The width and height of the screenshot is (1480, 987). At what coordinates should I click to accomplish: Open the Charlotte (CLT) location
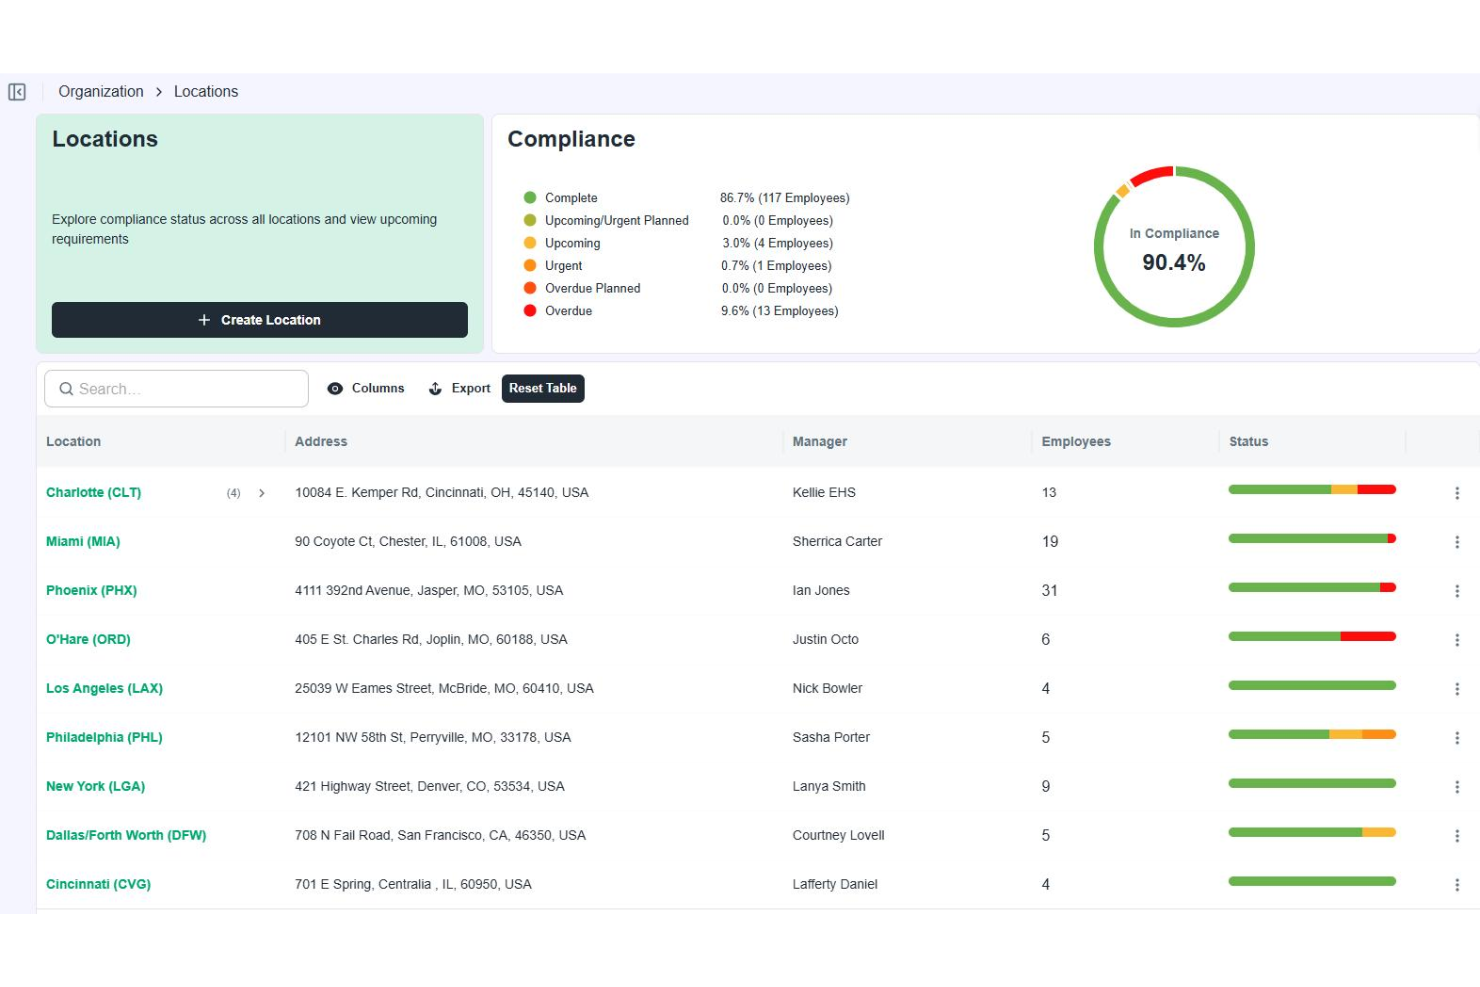94,492
